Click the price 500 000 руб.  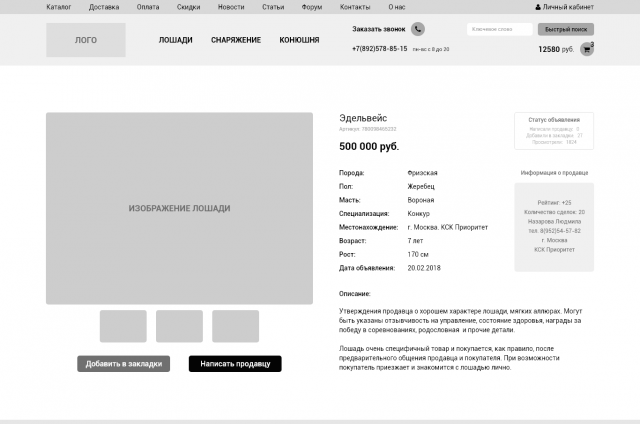(x=369, y=146)
